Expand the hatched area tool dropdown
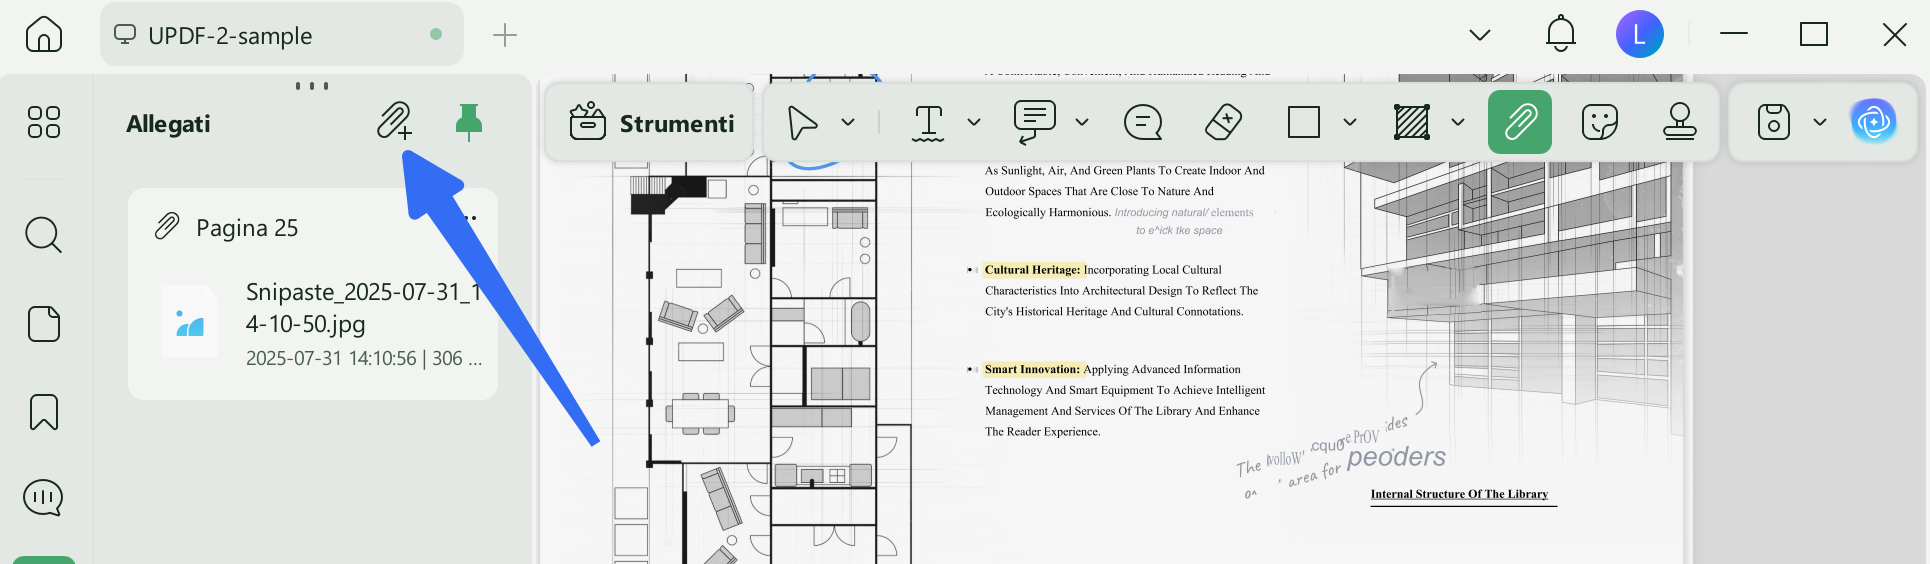The height and width of the screenshot is (564, 1930). point(1458,123)
